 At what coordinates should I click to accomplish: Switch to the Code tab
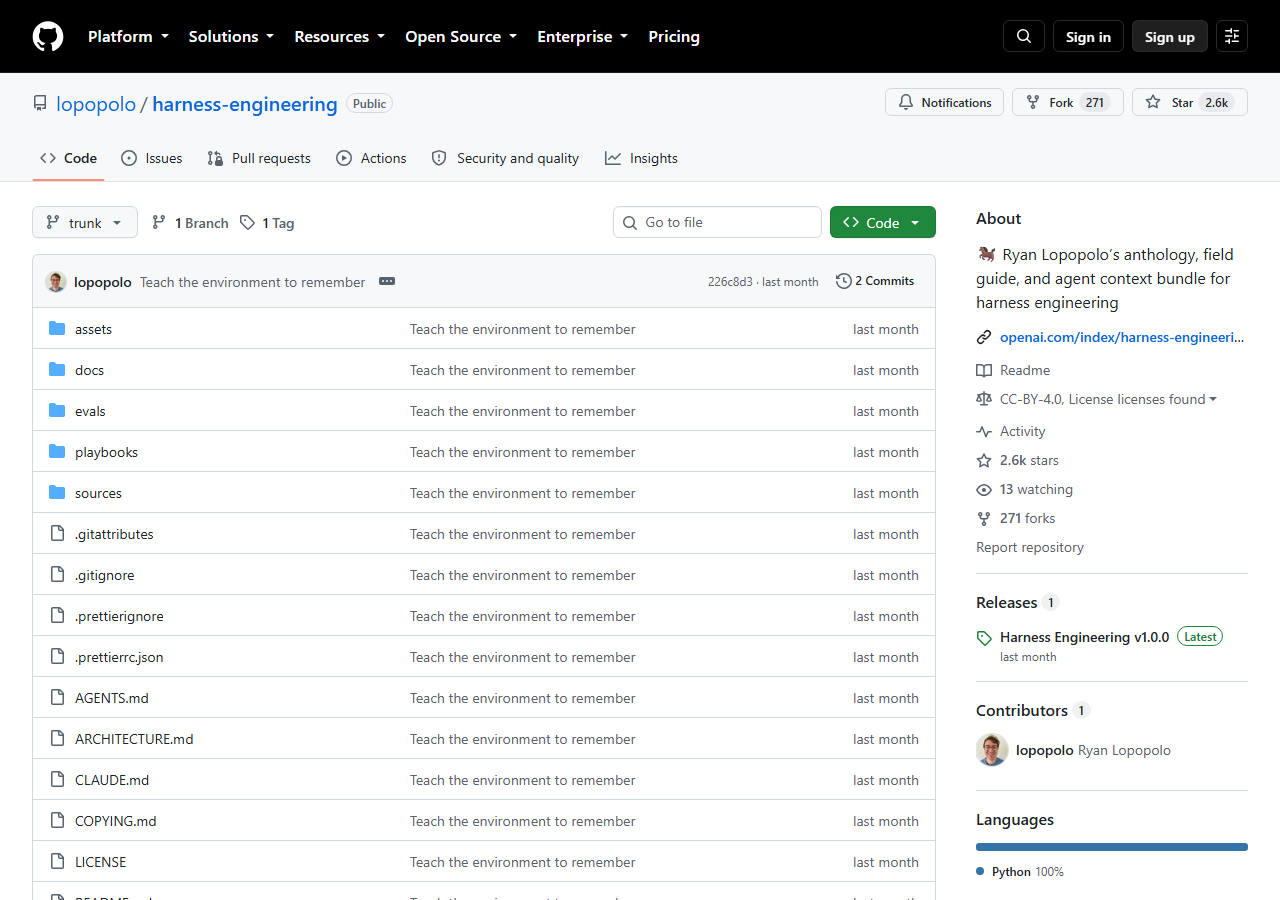click(x=69, y=158)
